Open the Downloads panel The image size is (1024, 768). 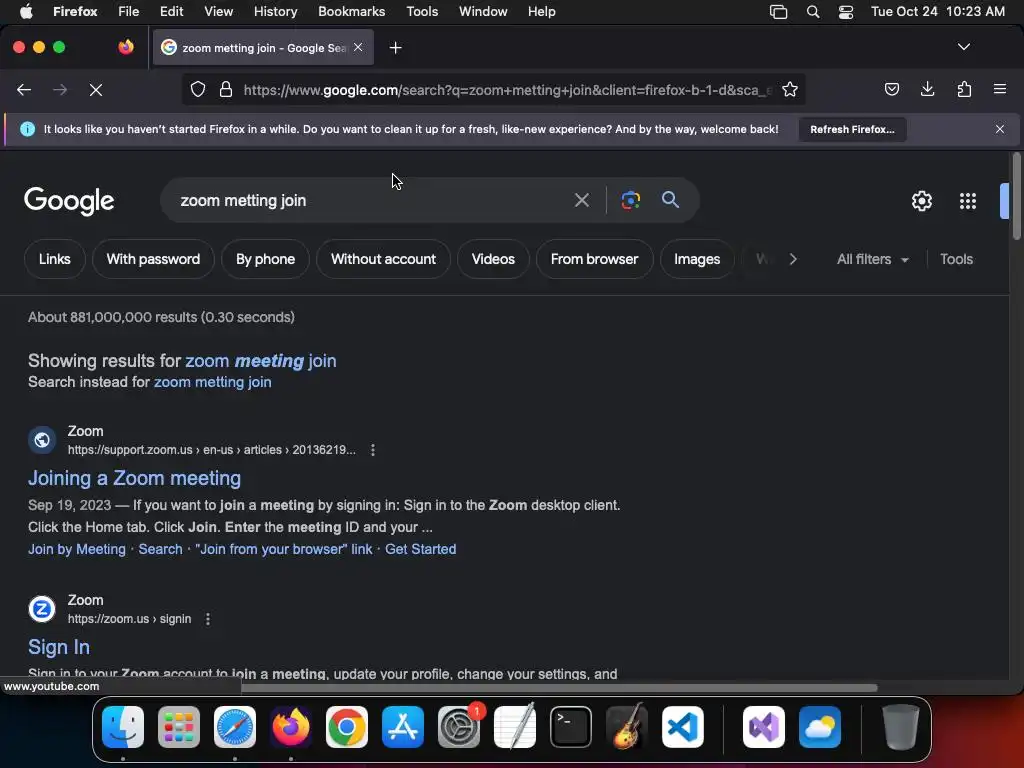(927, 89)
